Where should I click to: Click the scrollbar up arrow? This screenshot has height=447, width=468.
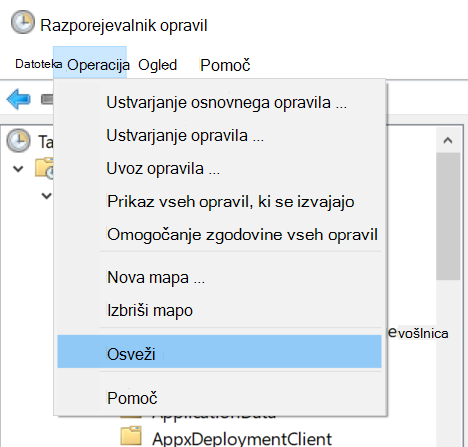448,140
